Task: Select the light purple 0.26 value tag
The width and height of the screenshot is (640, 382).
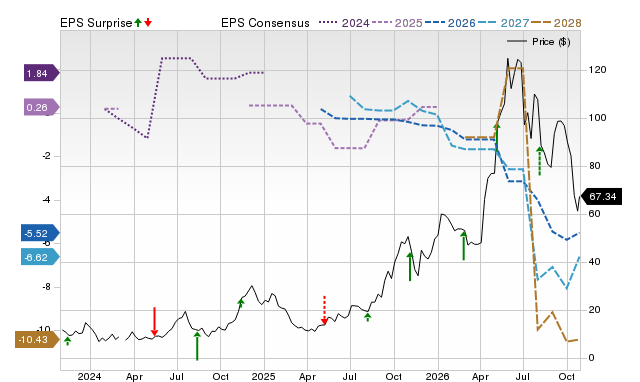Action: point(42,107)
